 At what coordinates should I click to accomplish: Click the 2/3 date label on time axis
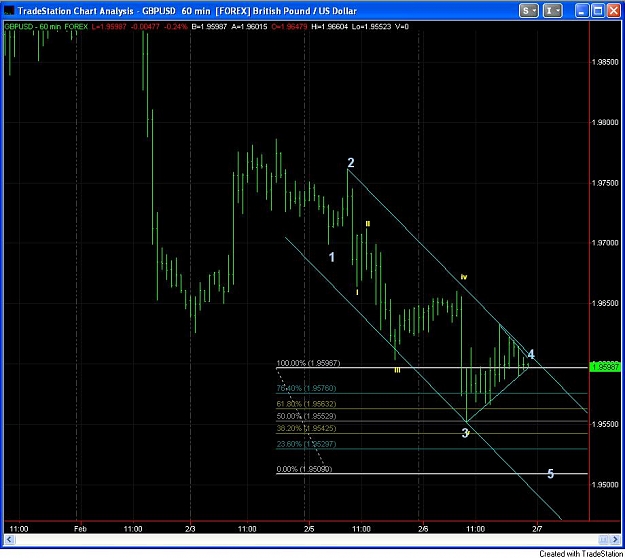(x=190, y=529)
